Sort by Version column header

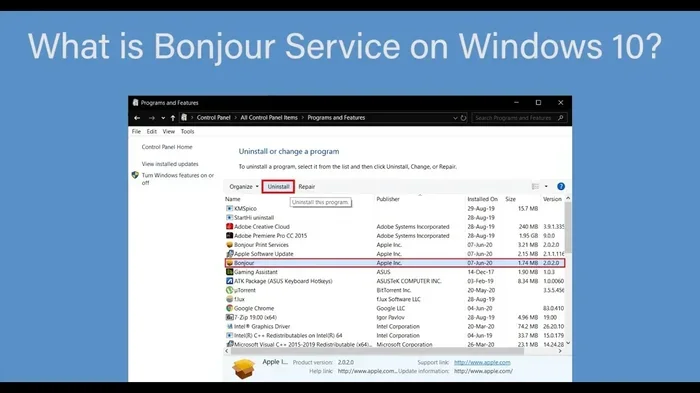552,199
